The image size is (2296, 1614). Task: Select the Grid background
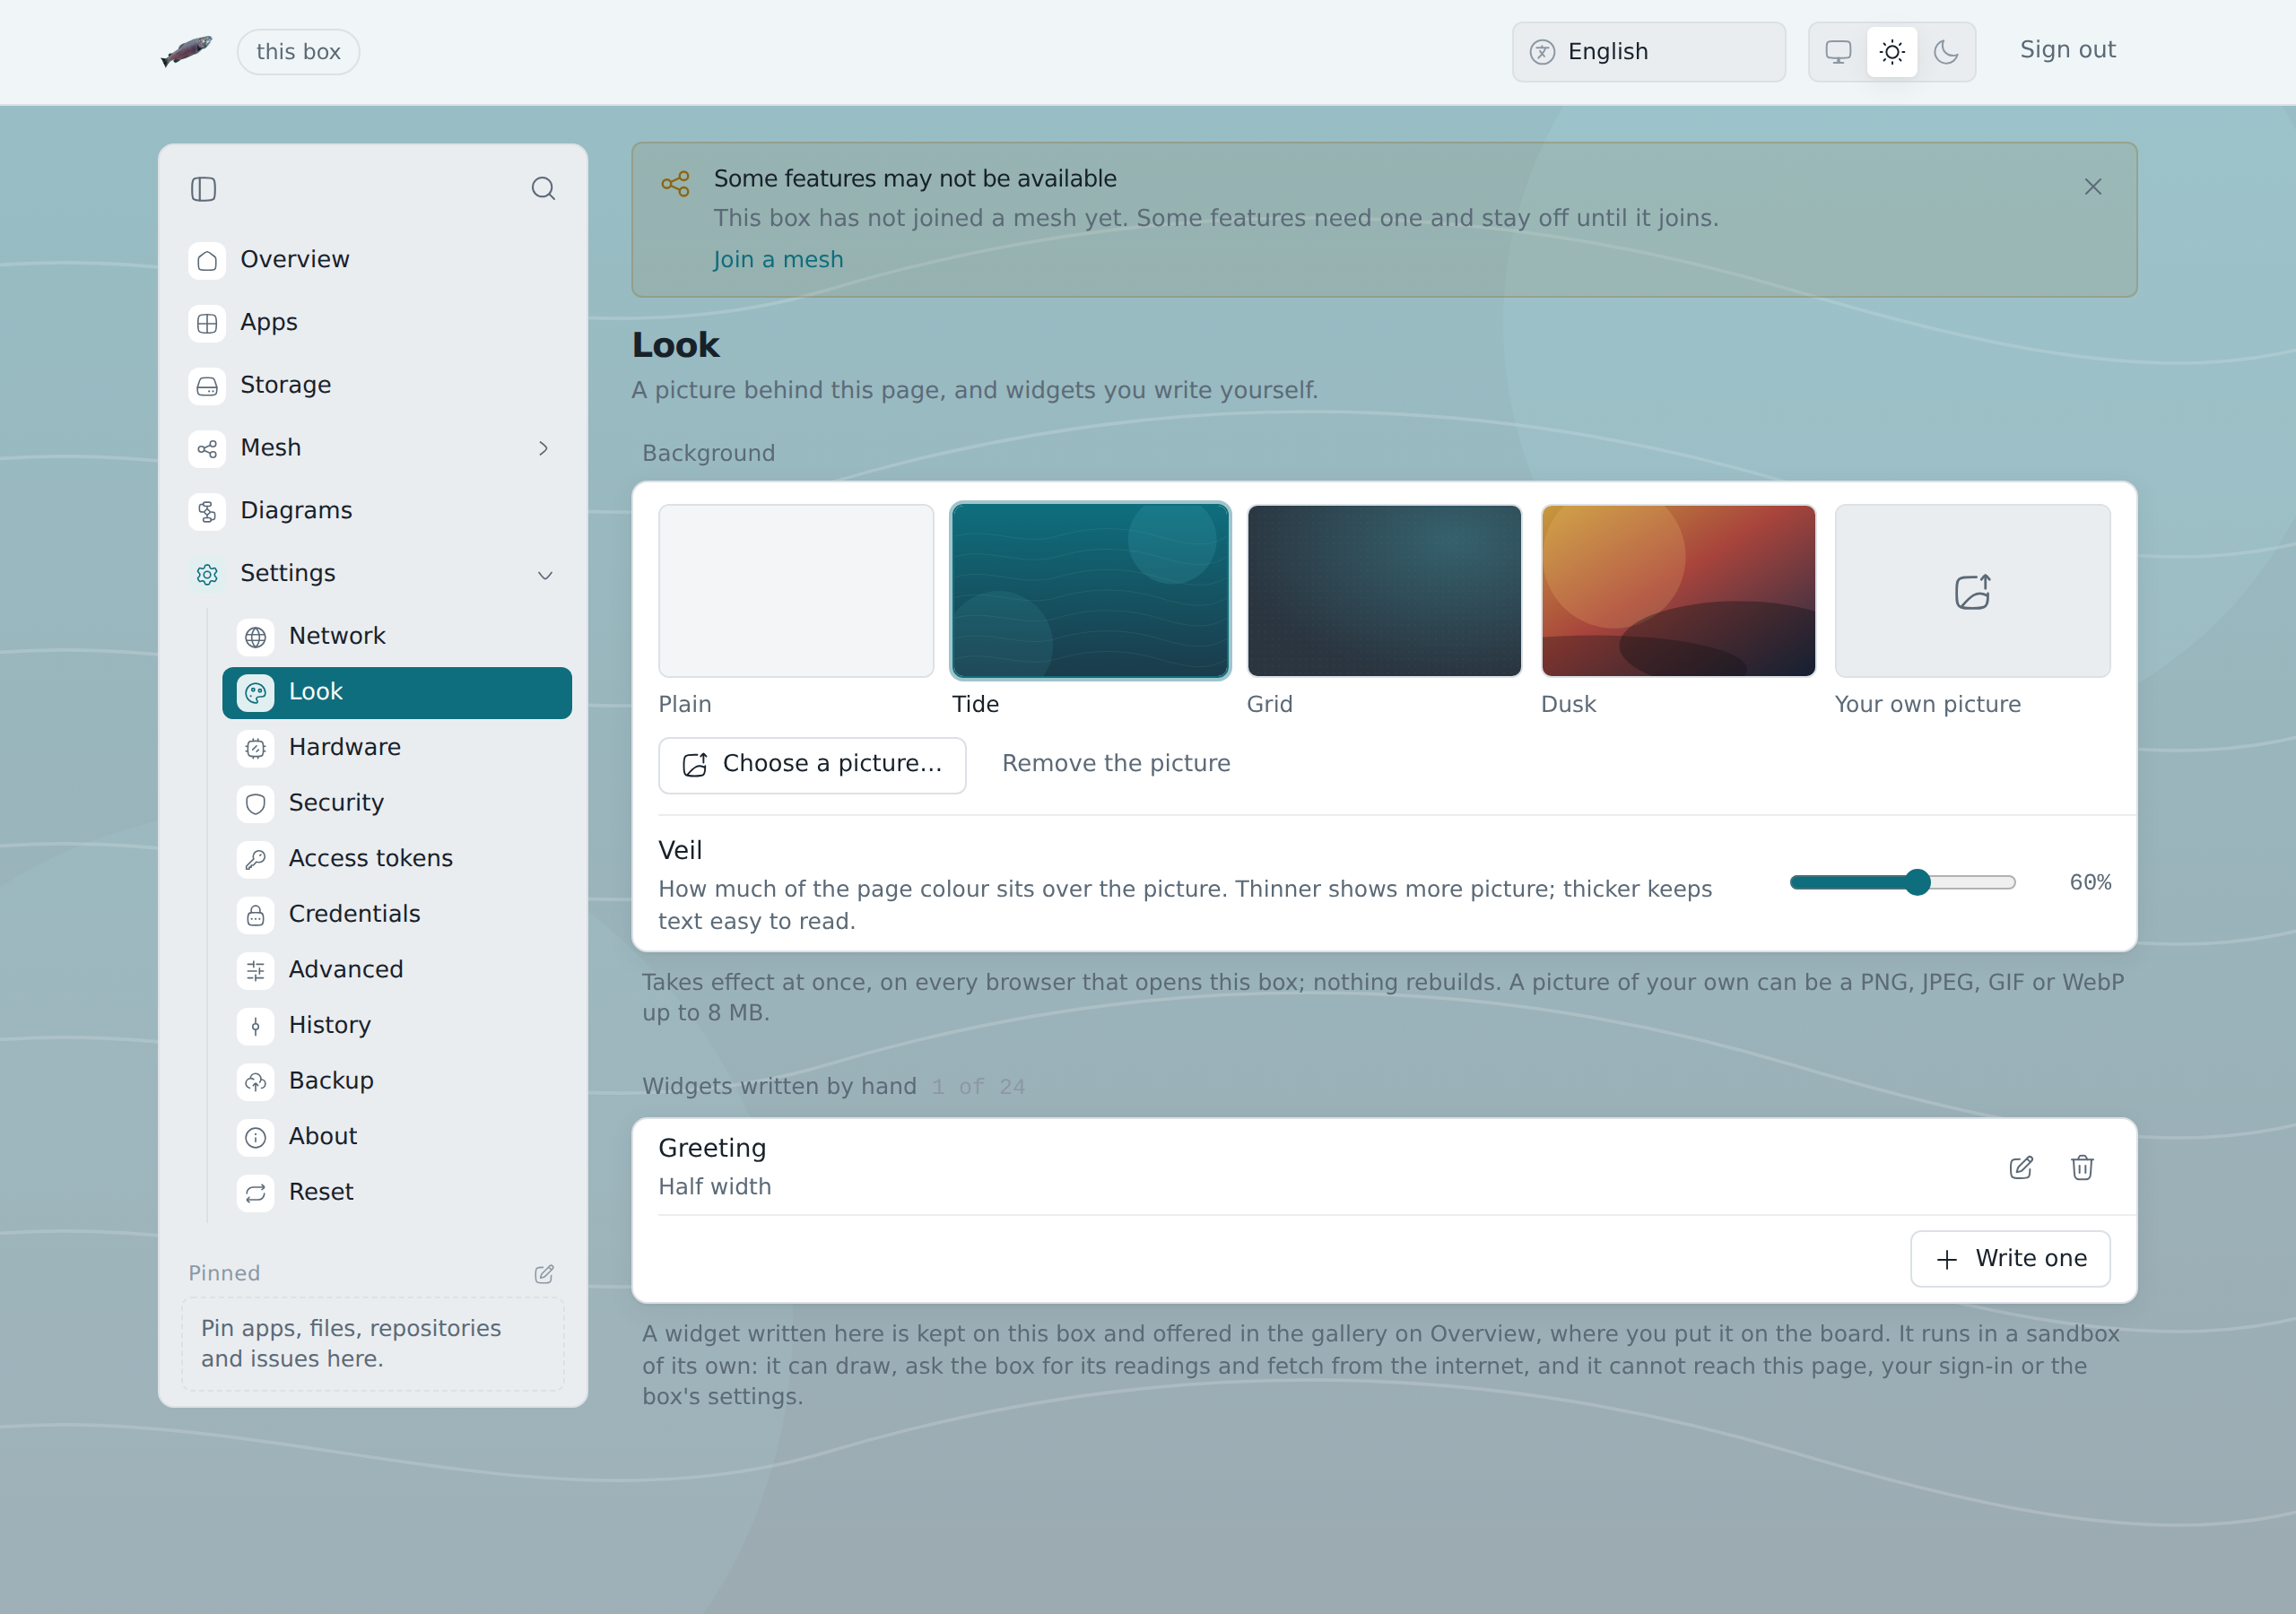(x=1384, y=591)
